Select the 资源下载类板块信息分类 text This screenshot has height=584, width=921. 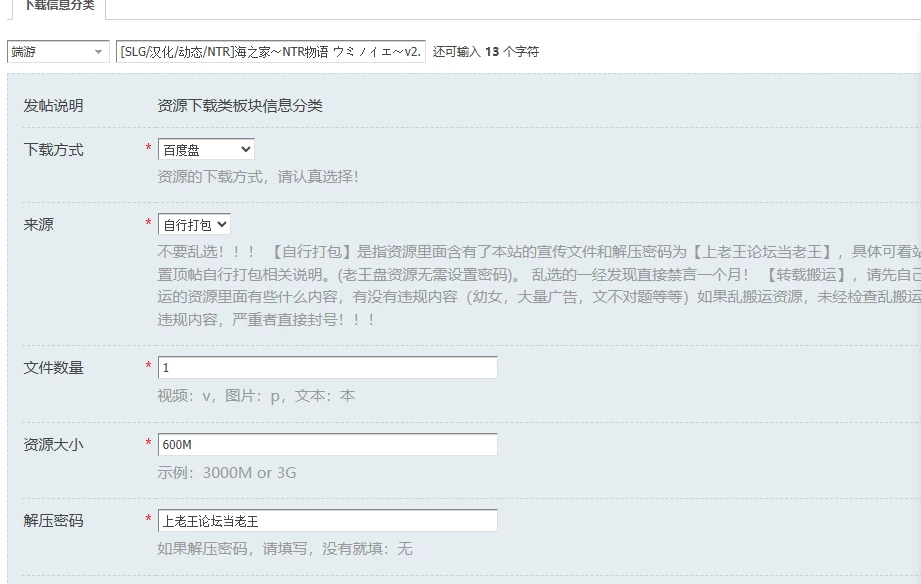pyautogui.click(x=240, y=106)
